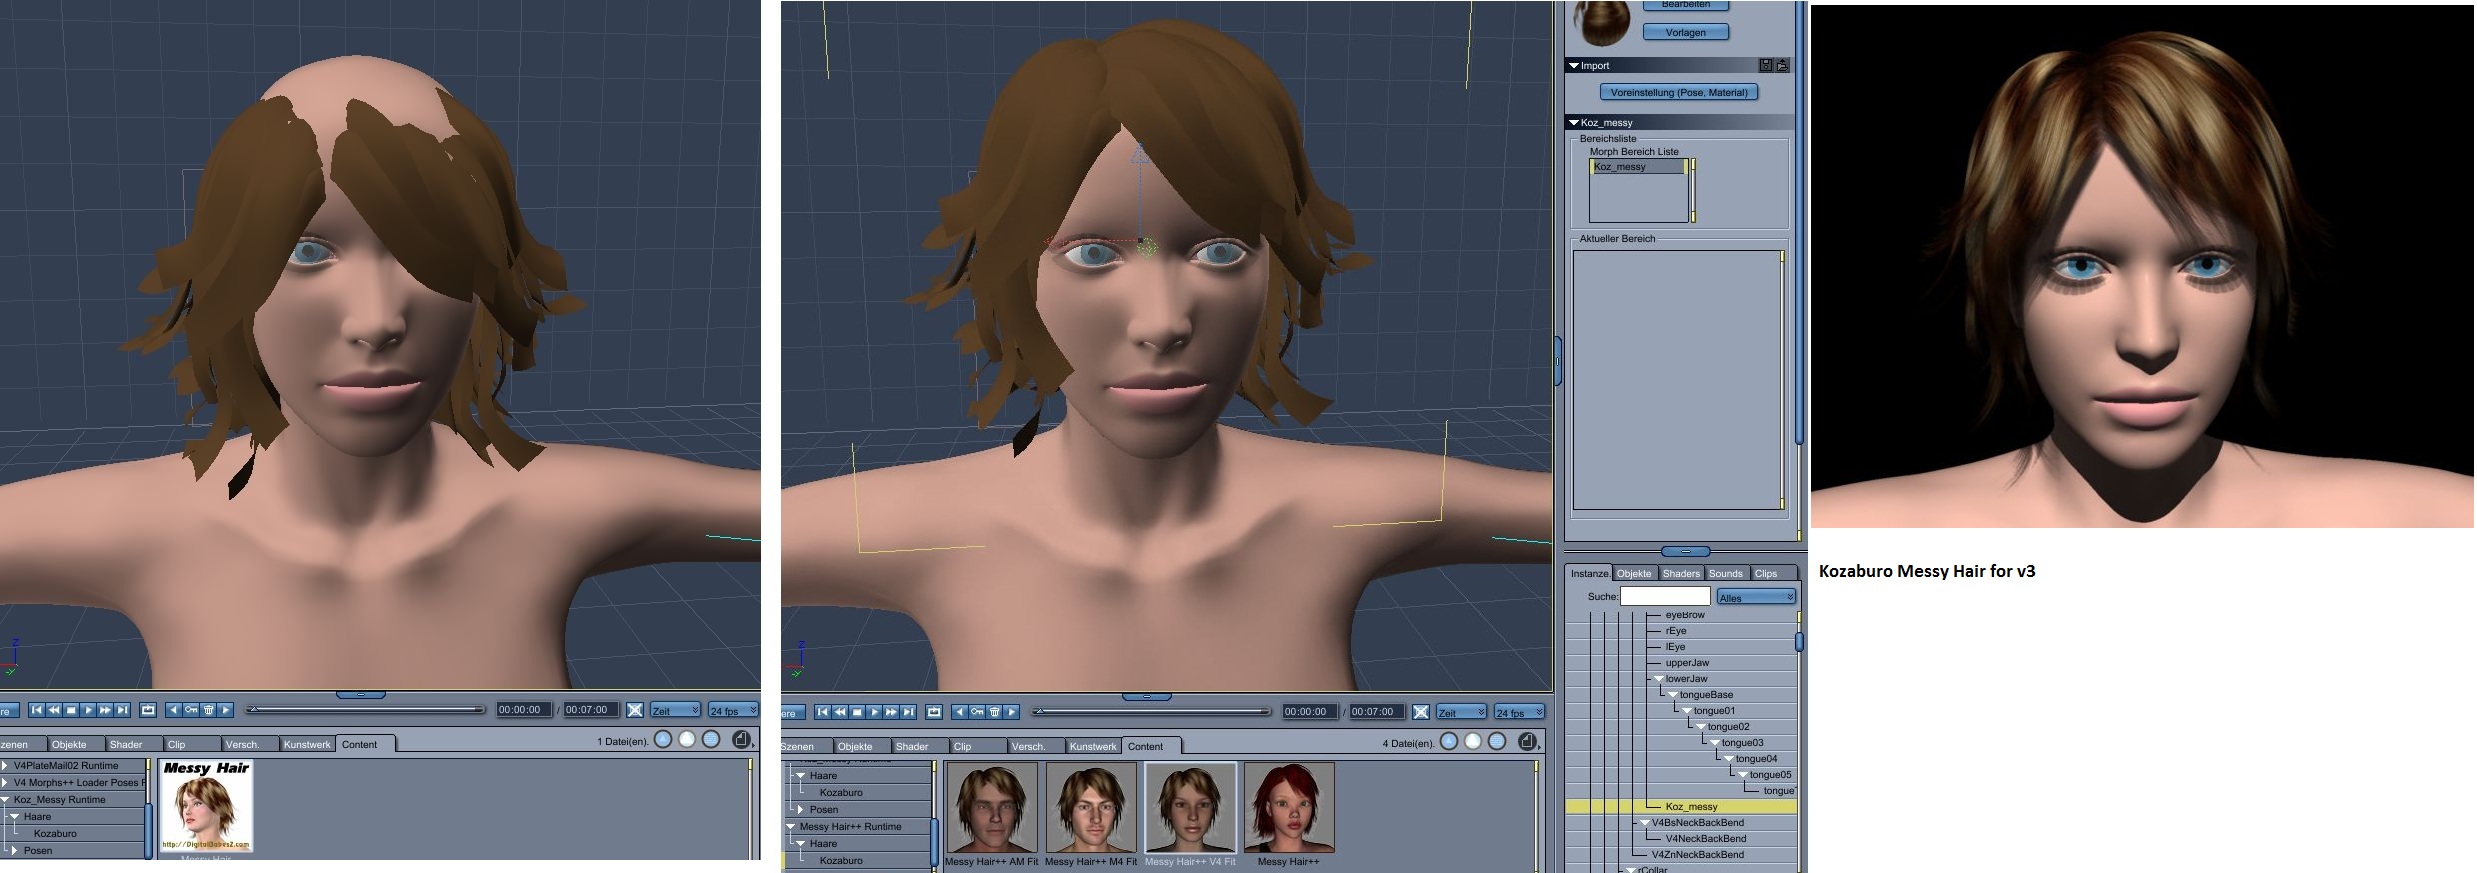Add keyframe with key icon above 1 Datei(en) browser
Screen dimensions: 2477x873
click(x=191, y=710)
